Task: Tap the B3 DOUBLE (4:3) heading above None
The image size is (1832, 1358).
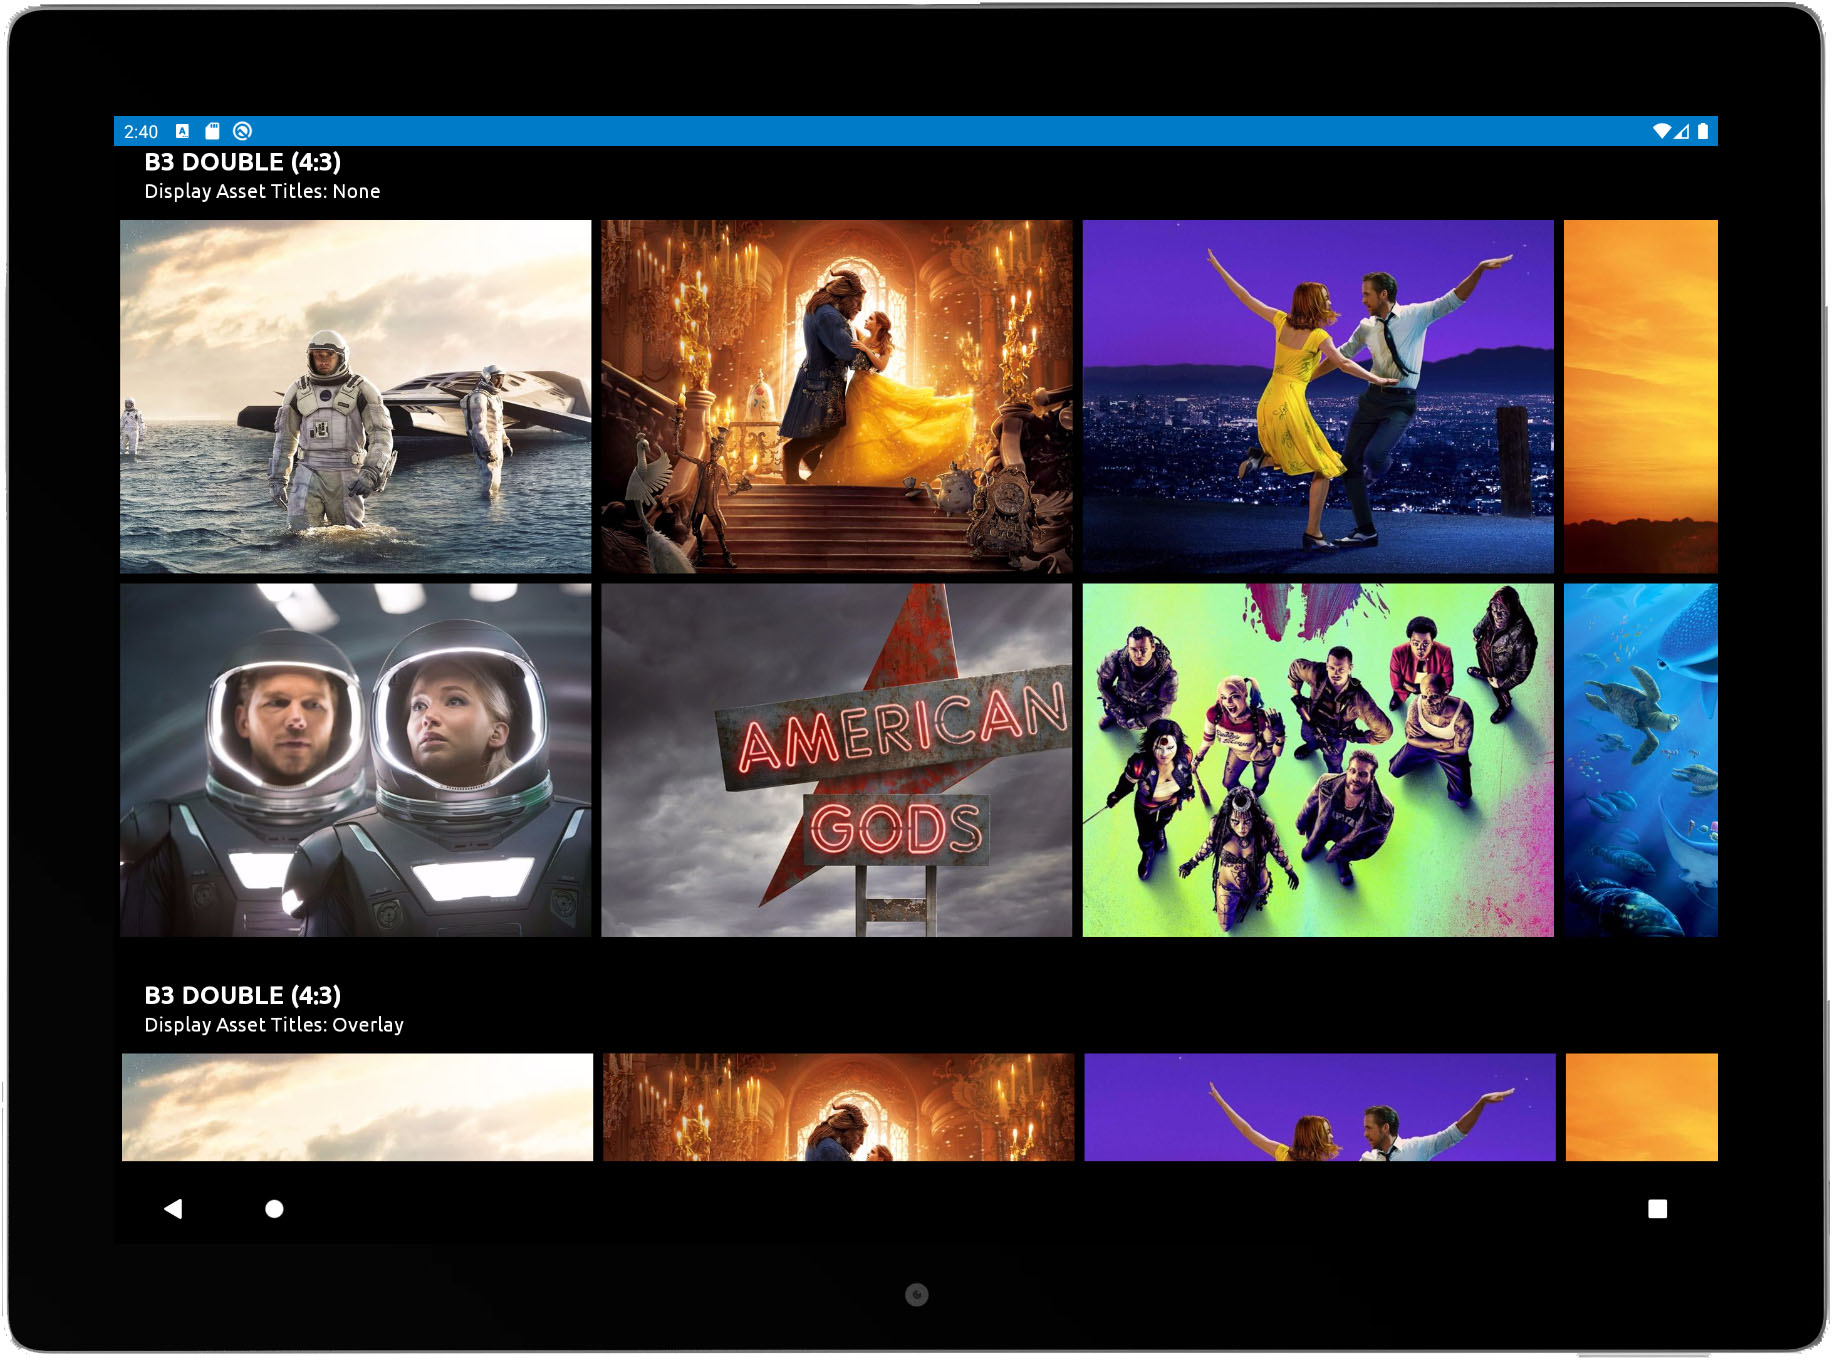Action: click(x=243, y=162)
